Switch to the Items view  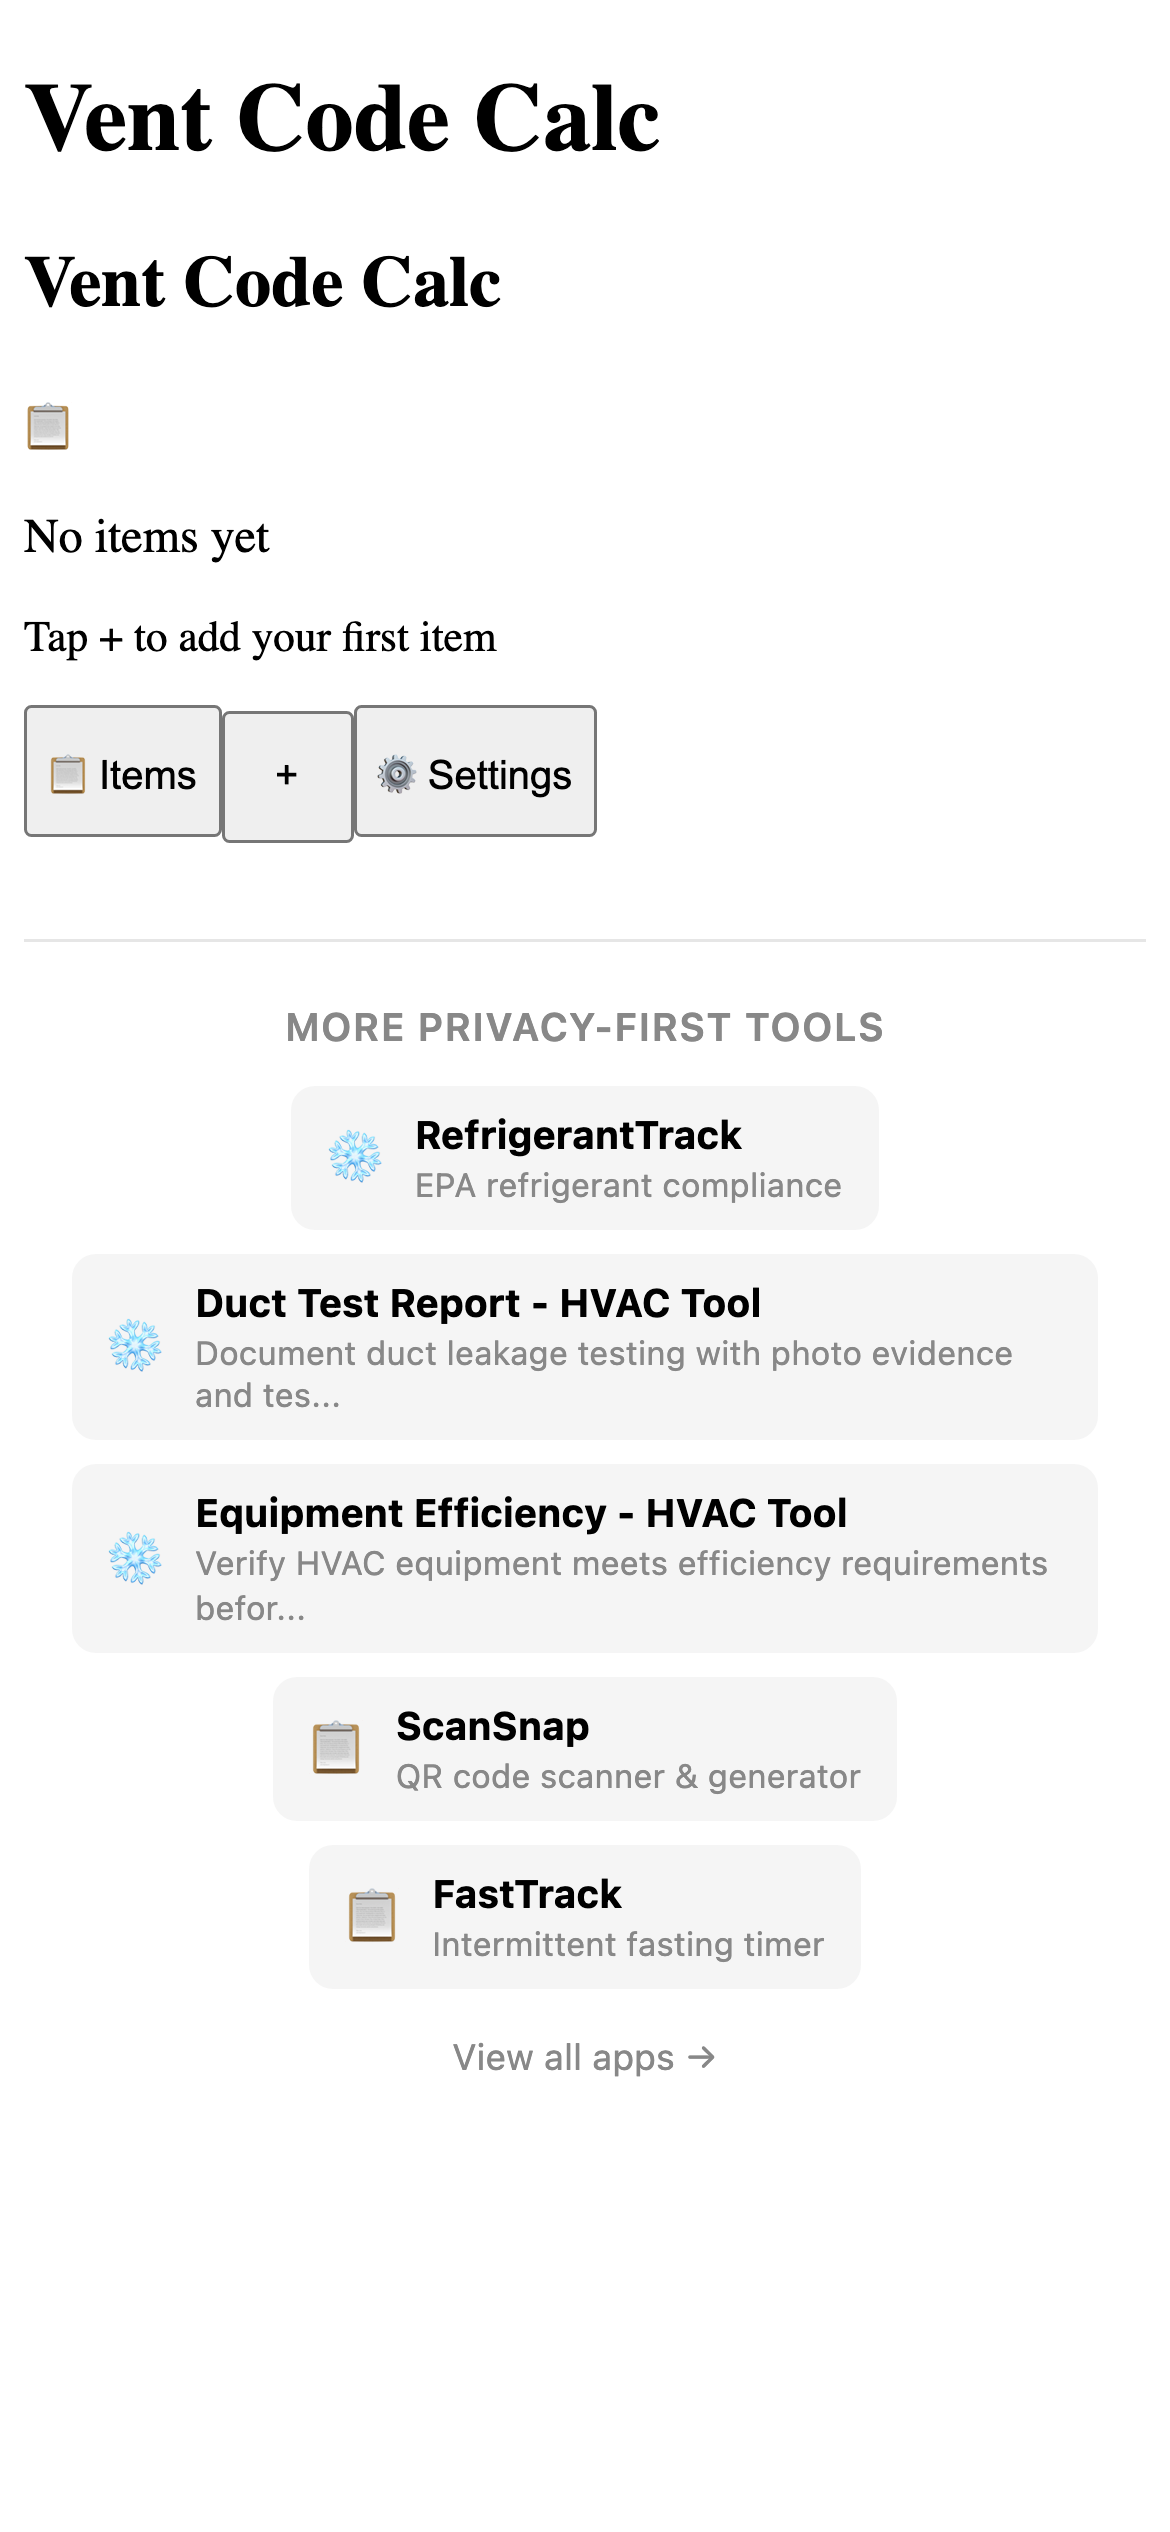(x=122, y=773)
